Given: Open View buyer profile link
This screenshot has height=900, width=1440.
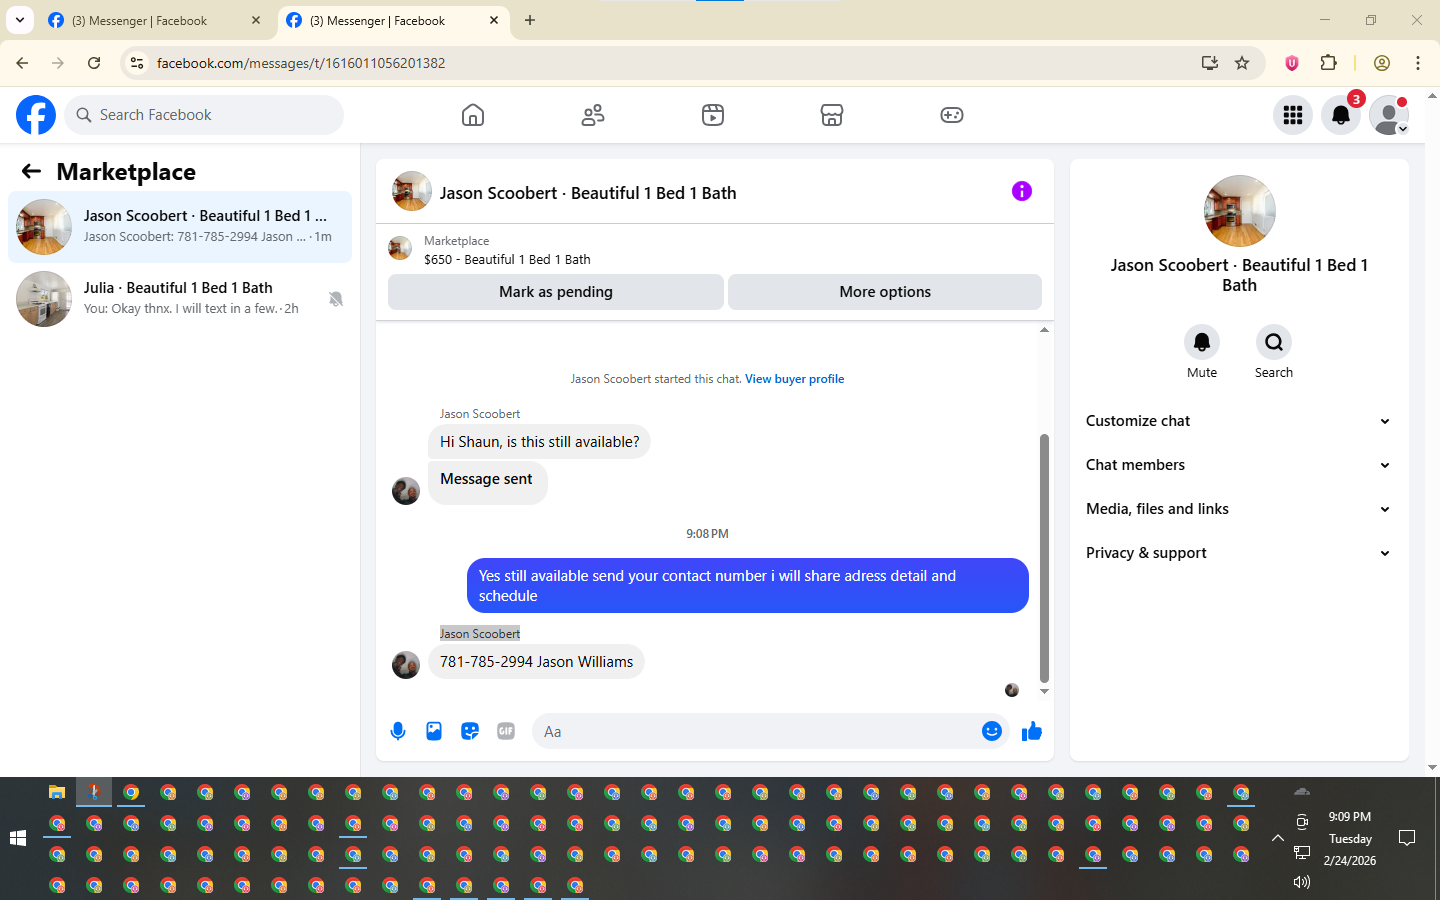Looking at the screenshot, I should coord(794,379).
